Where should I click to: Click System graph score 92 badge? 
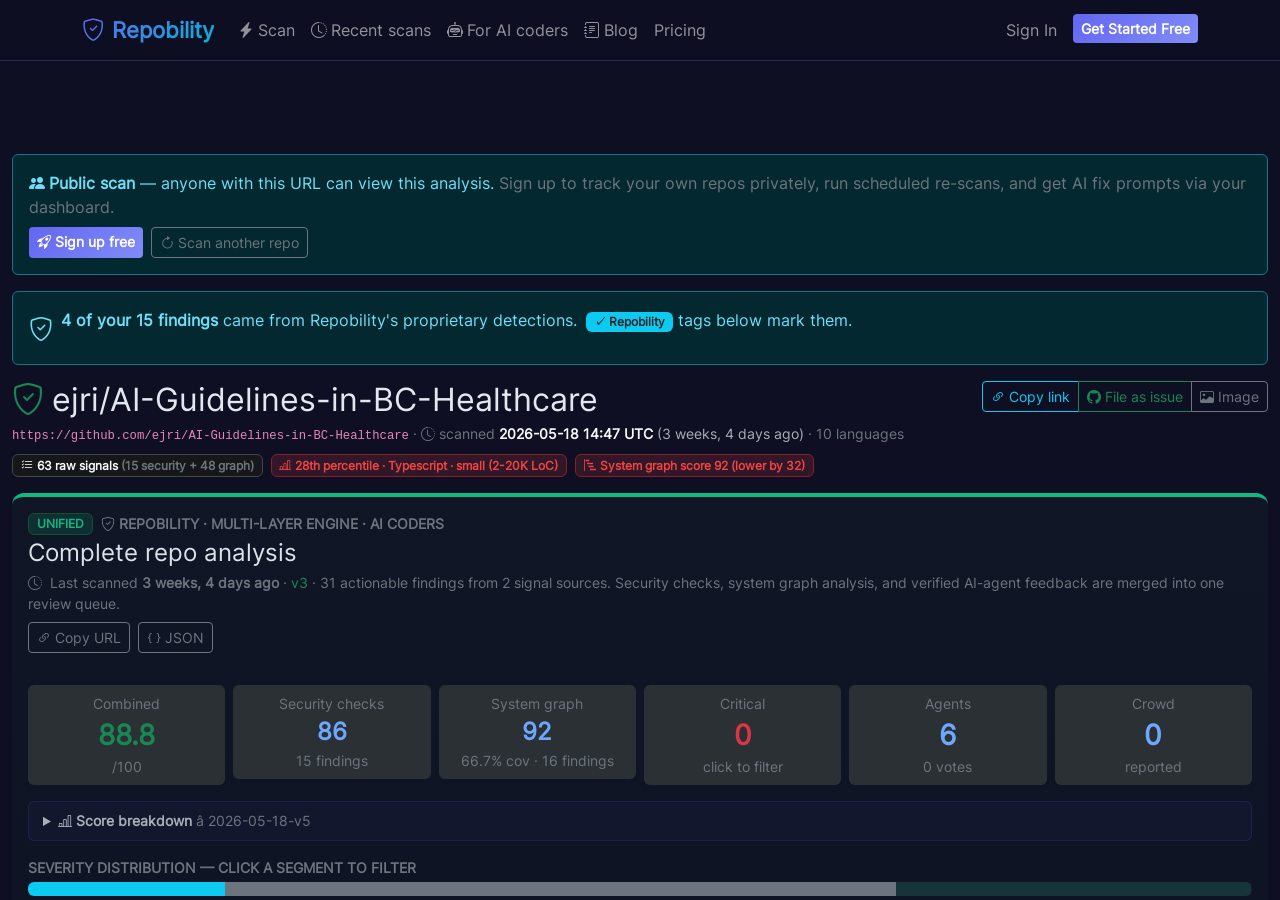pyautogui.click(x=694, y=465)
